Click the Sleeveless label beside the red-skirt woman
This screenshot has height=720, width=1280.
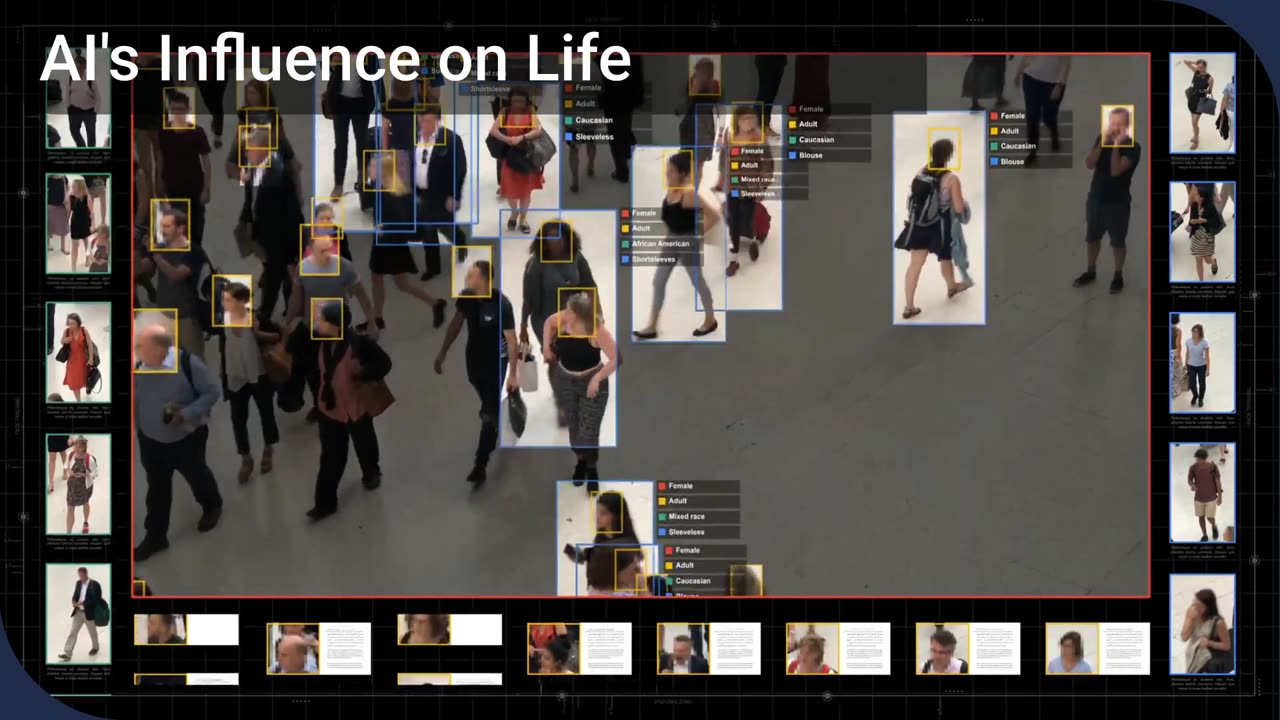click(594, 136)
